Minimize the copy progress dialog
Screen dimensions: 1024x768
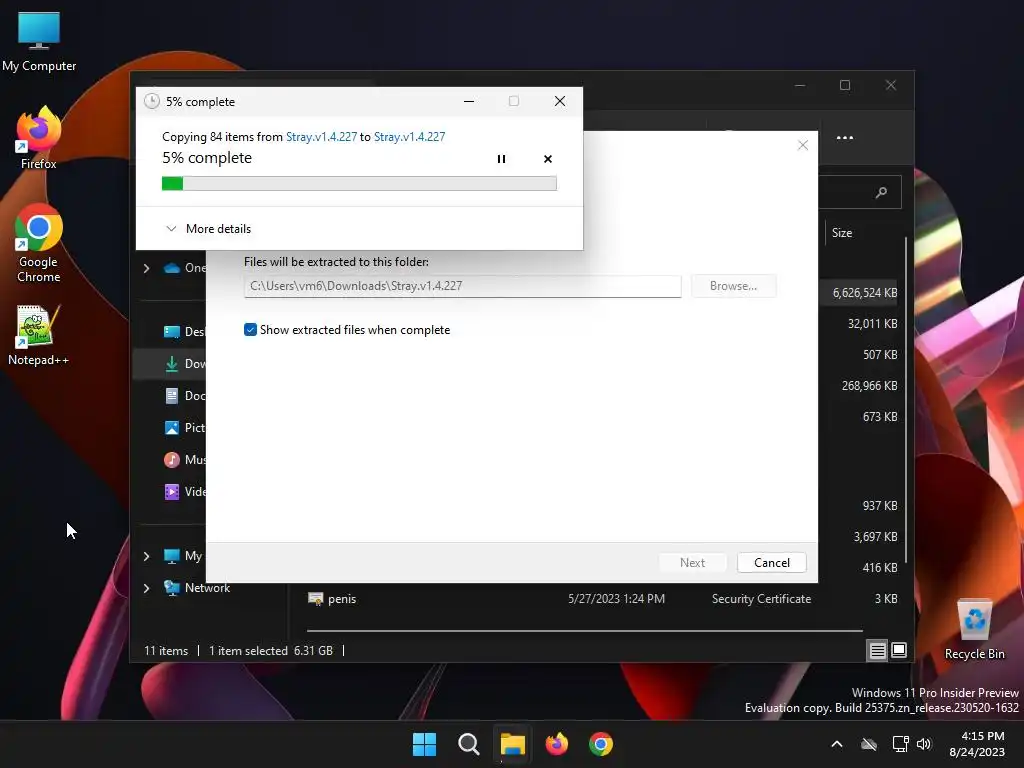click(x=469, y=101)
